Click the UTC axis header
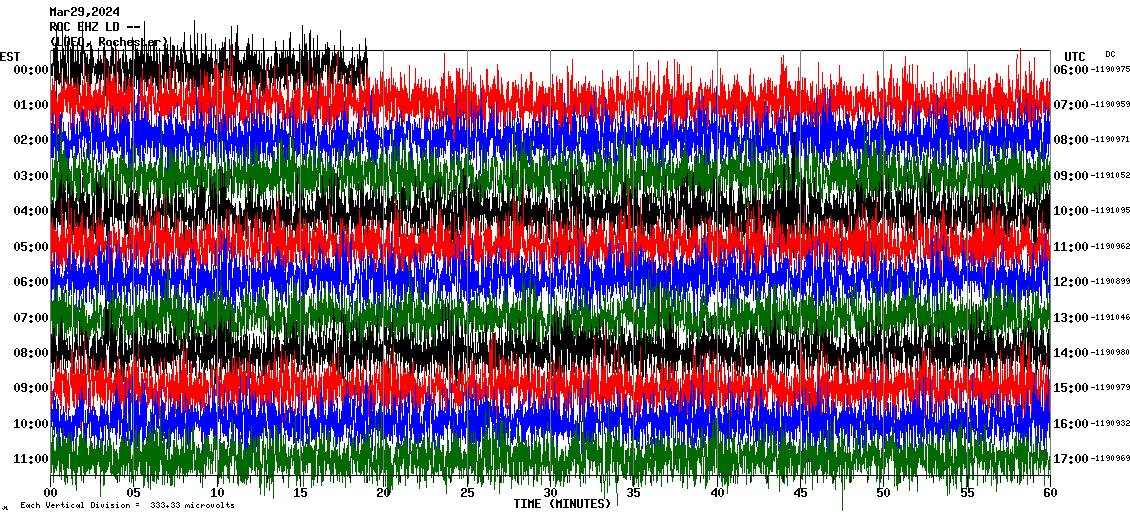 [1075, 56]
